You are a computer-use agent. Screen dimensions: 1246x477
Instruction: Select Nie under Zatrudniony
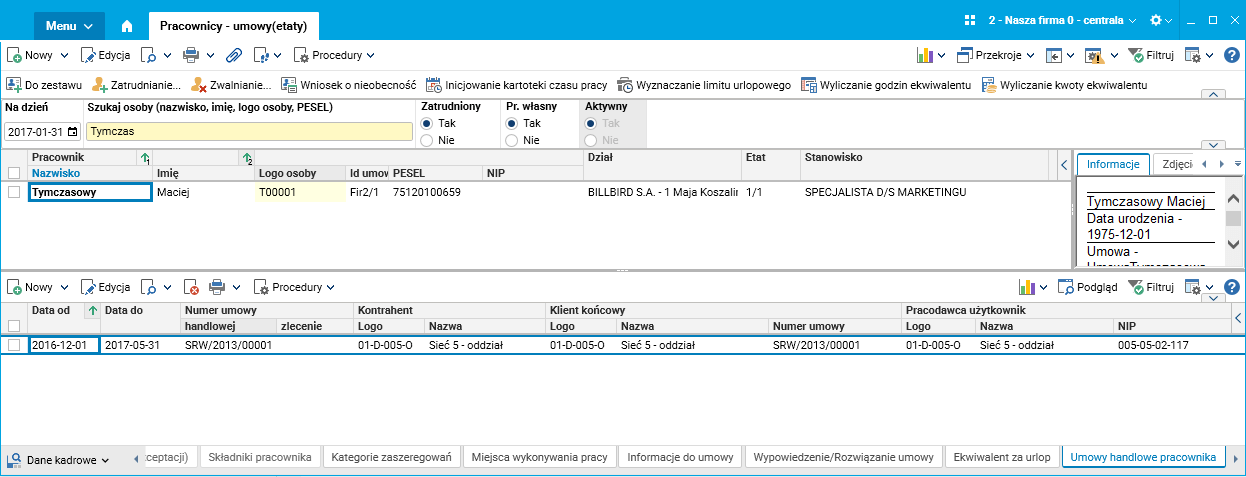pos(427,140)
